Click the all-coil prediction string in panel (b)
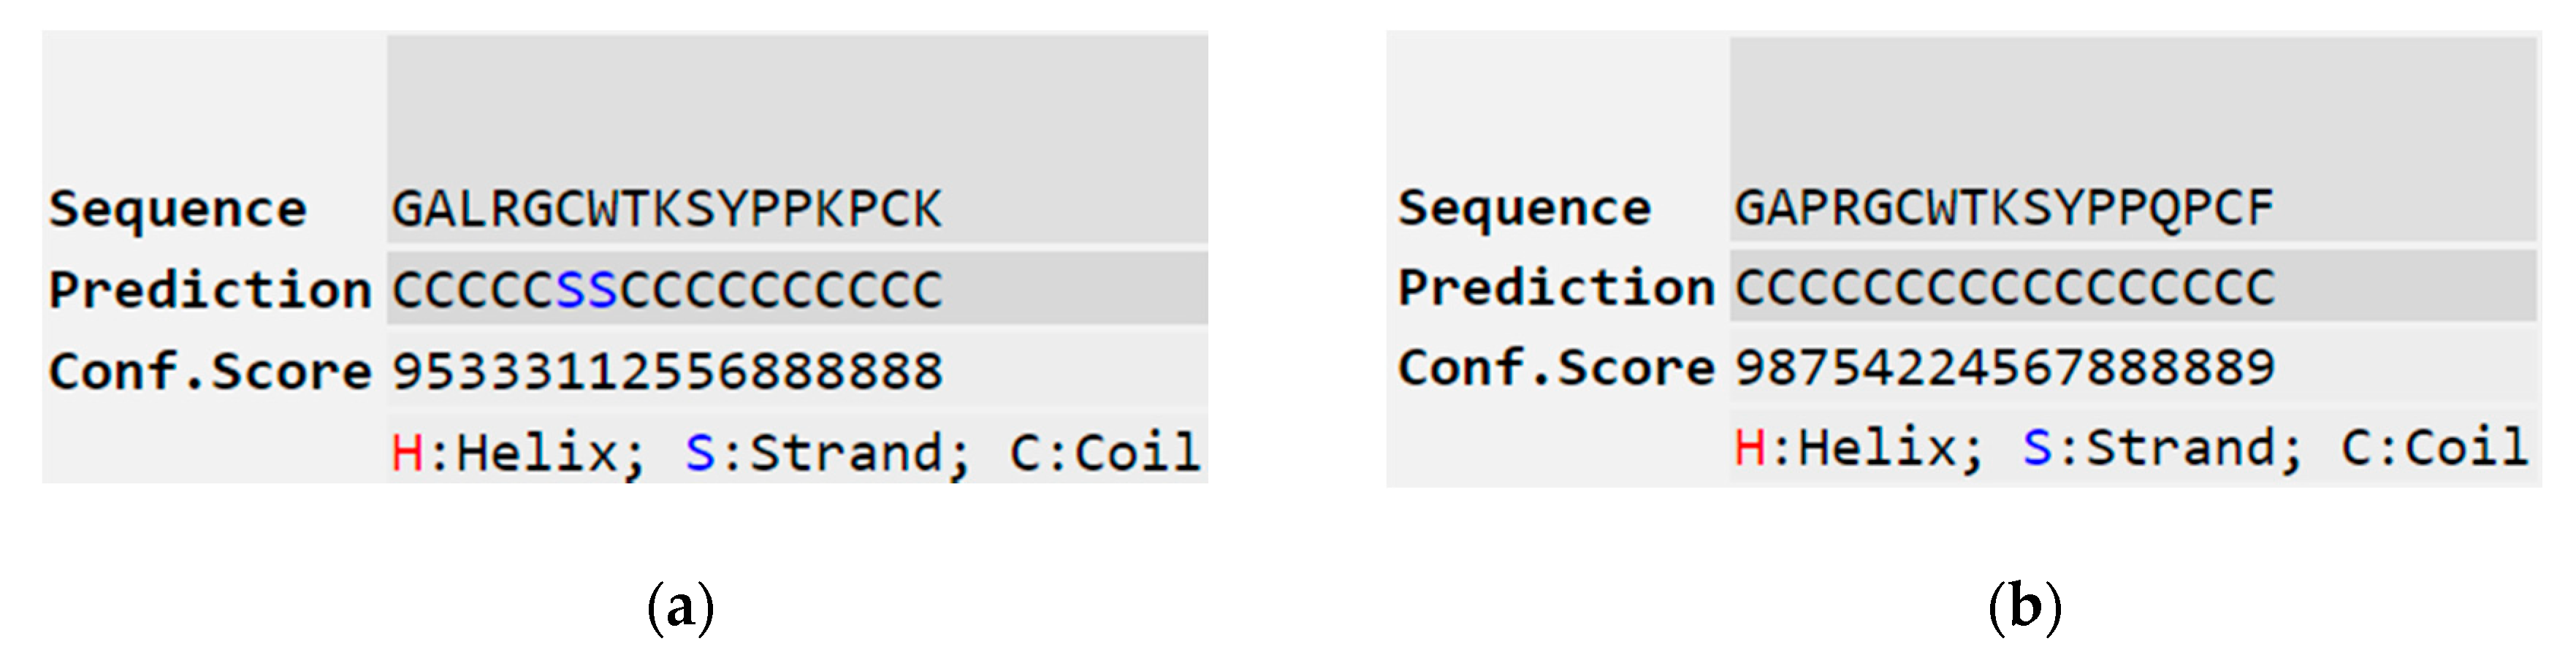 [x=2004, y=288]
